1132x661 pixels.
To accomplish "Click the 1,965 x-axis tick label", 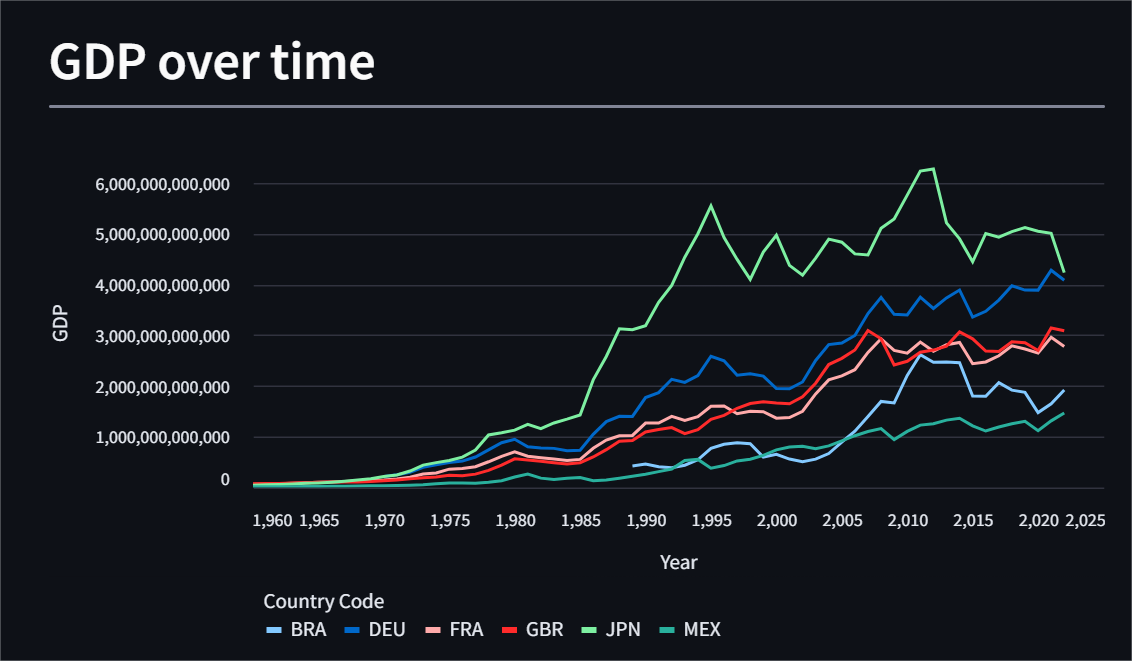I will tap(319, 521).
